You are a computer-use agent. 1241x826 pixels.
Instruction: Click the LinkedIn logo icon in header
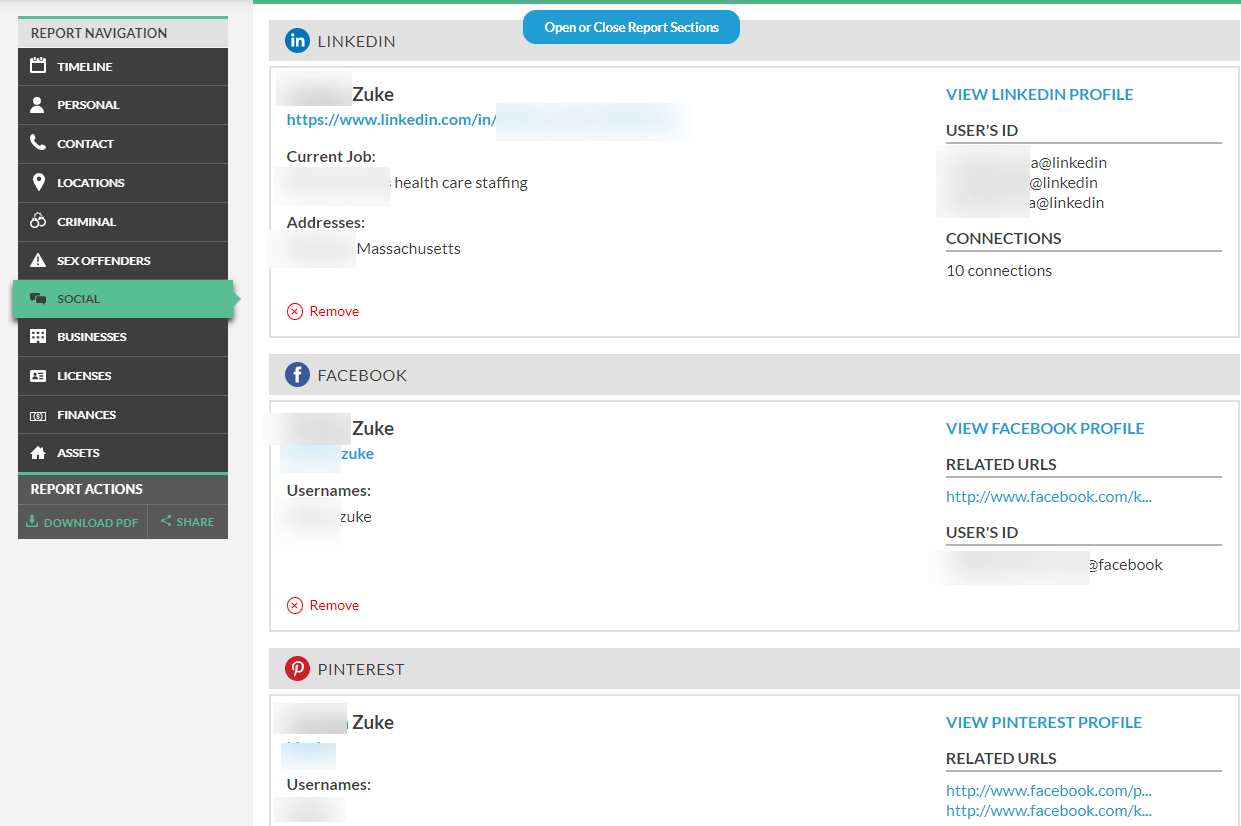[297, 41]
